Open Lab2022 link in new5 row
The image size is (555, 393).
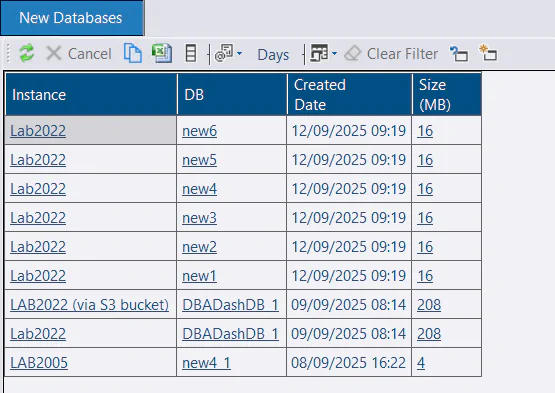tap(38, 160)
